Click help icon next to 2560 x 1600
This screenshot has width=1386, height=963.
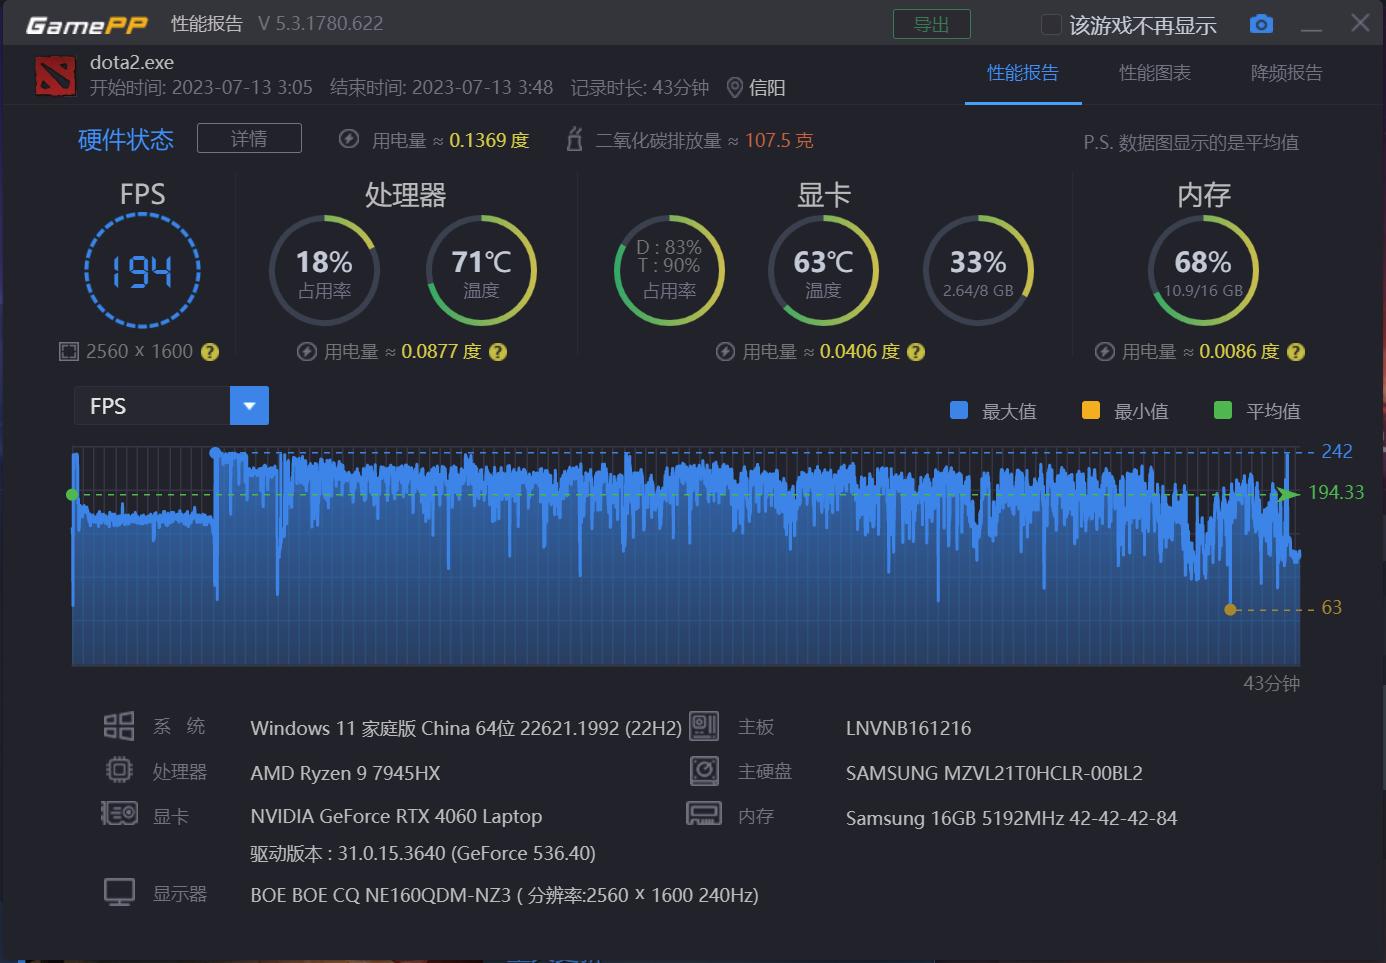(210, 352)
